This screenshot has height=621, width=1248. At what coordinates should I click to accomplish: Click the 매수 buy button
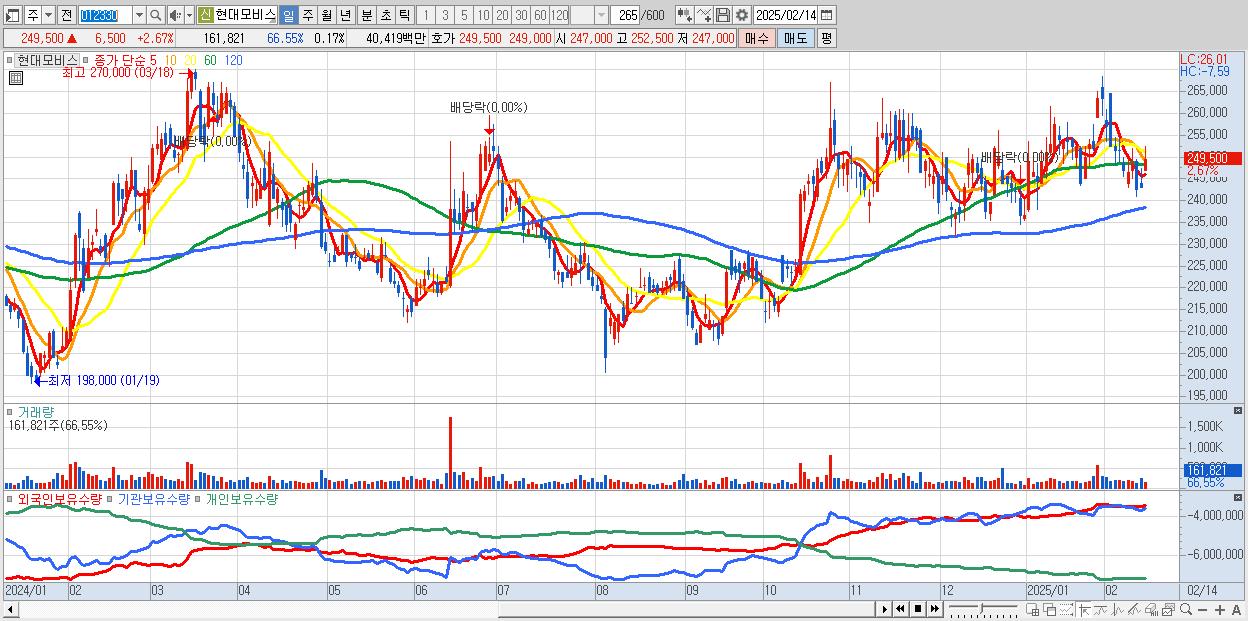click(x=757, y=38)
